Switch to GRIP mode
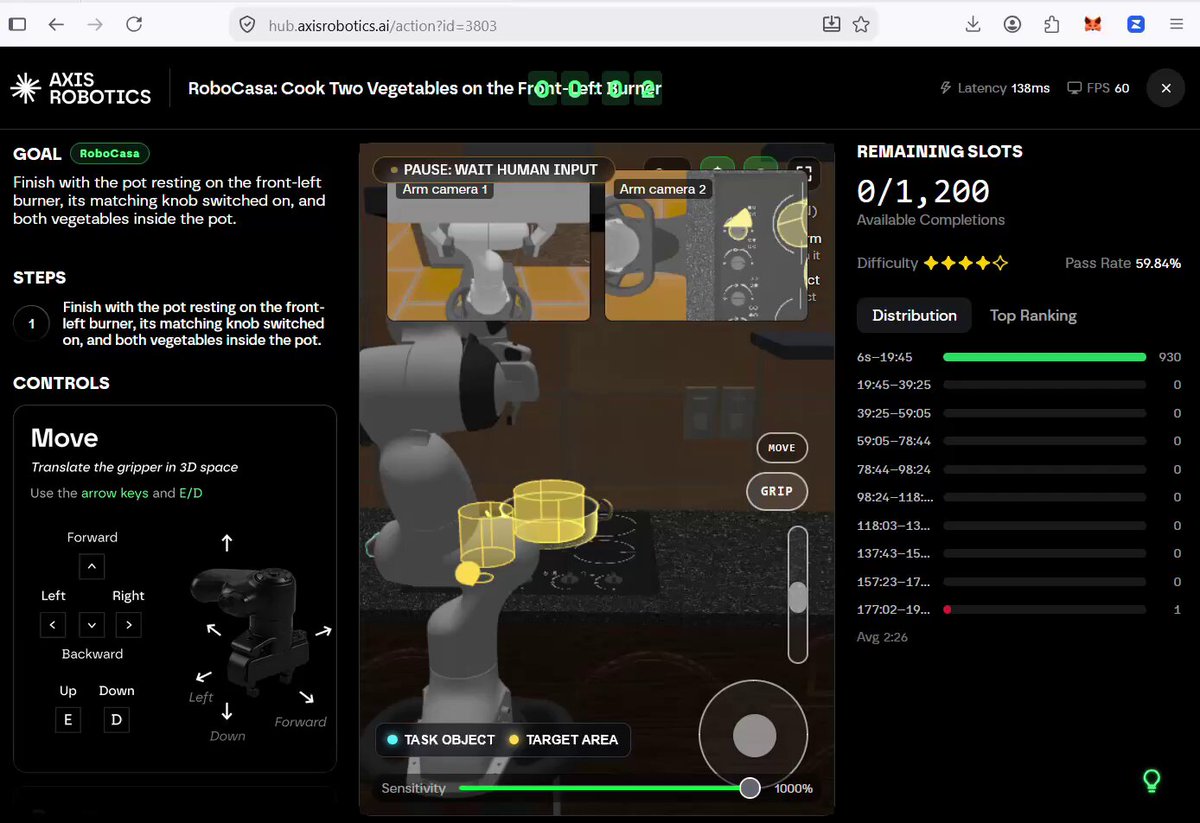Screen dimensions: 1200x823 tap(777, 491)
